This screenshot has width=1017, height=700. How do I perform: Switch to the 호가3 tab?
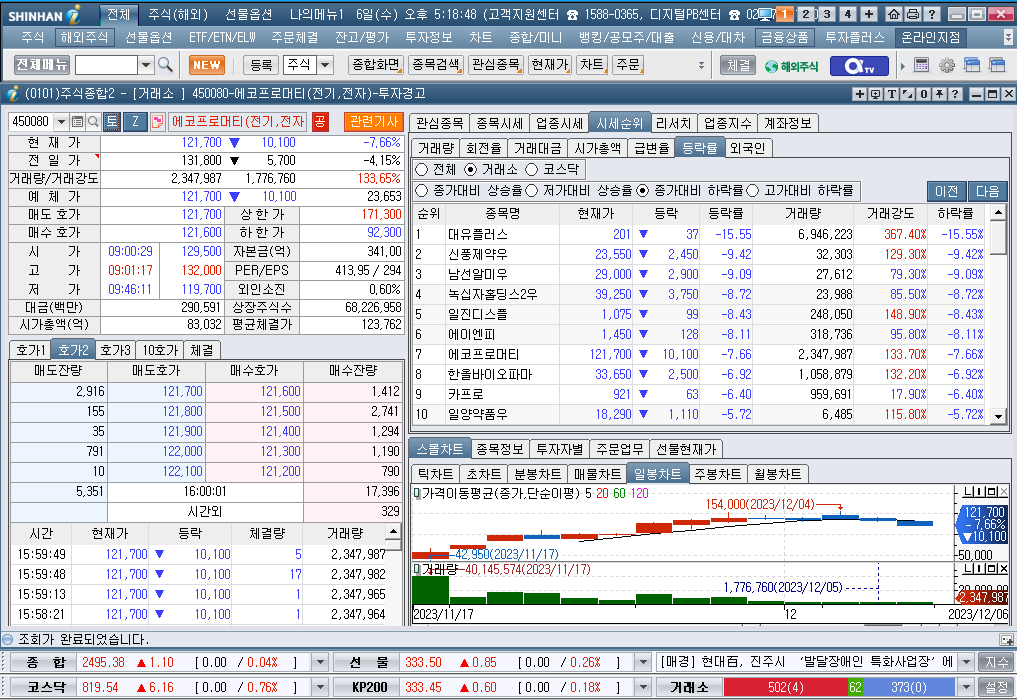(x=115, y=350)
